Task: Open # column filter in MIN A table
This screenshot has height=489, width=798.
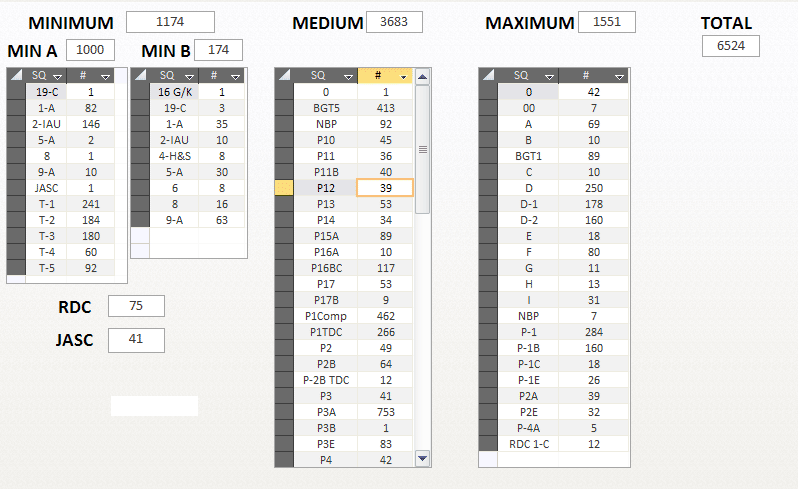Action: click(105, 77)
